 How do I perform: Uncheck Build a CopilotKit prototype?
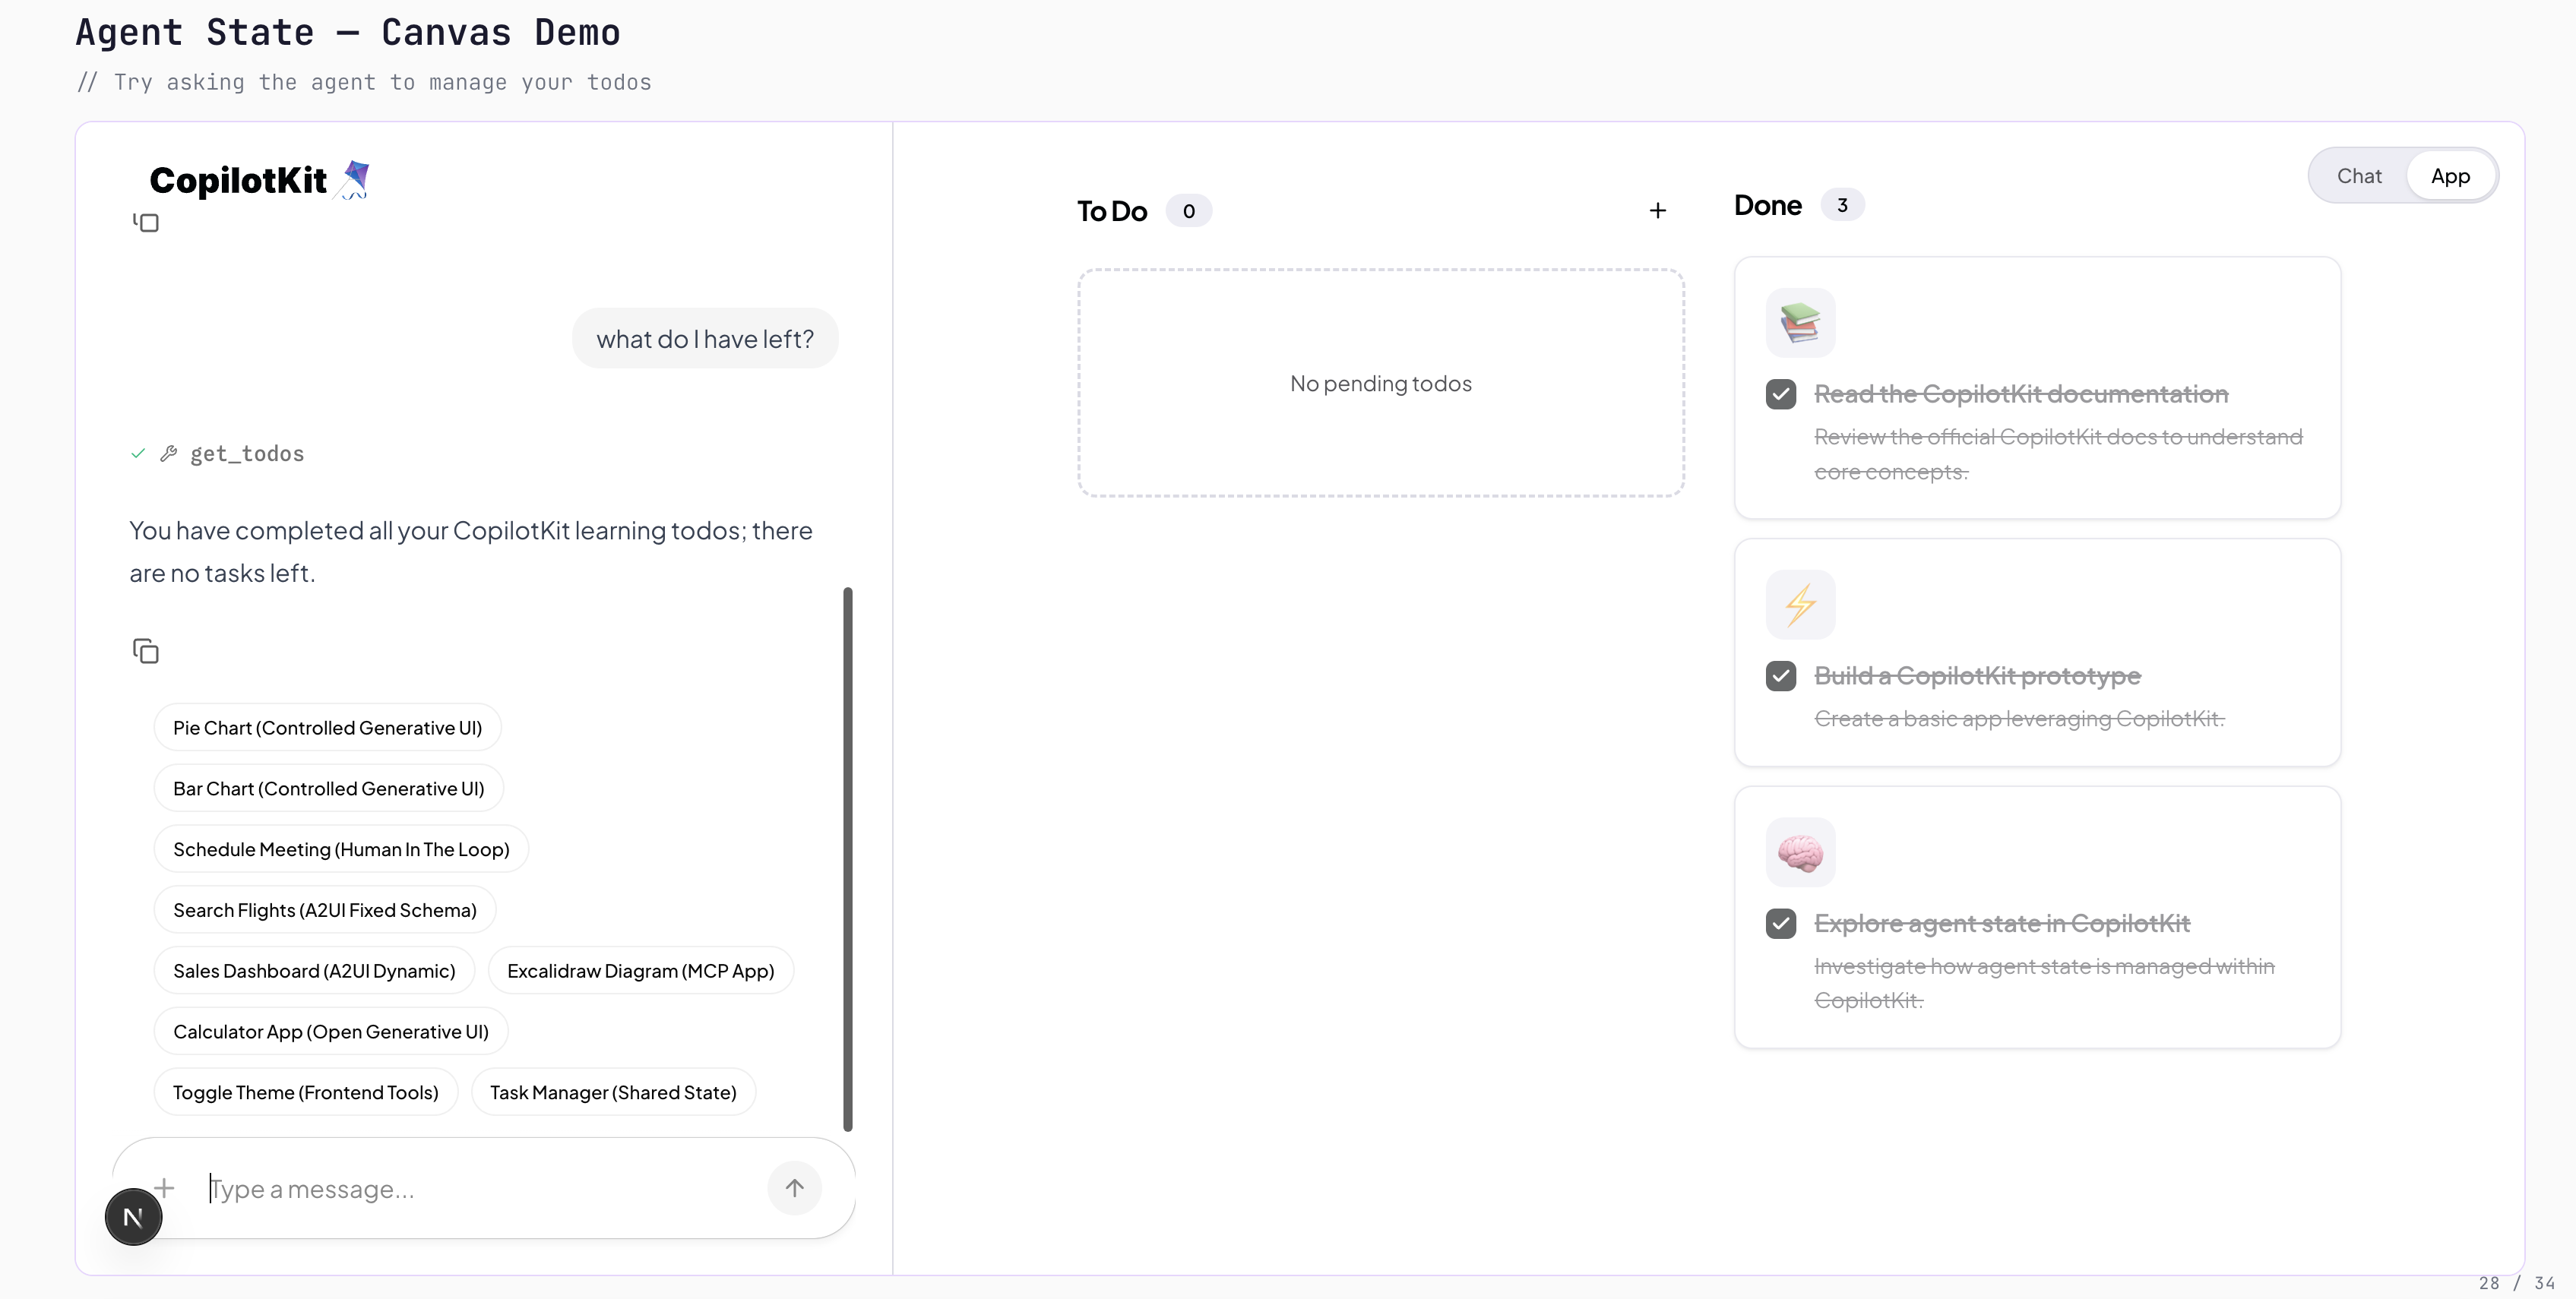tap(1781, 676)
